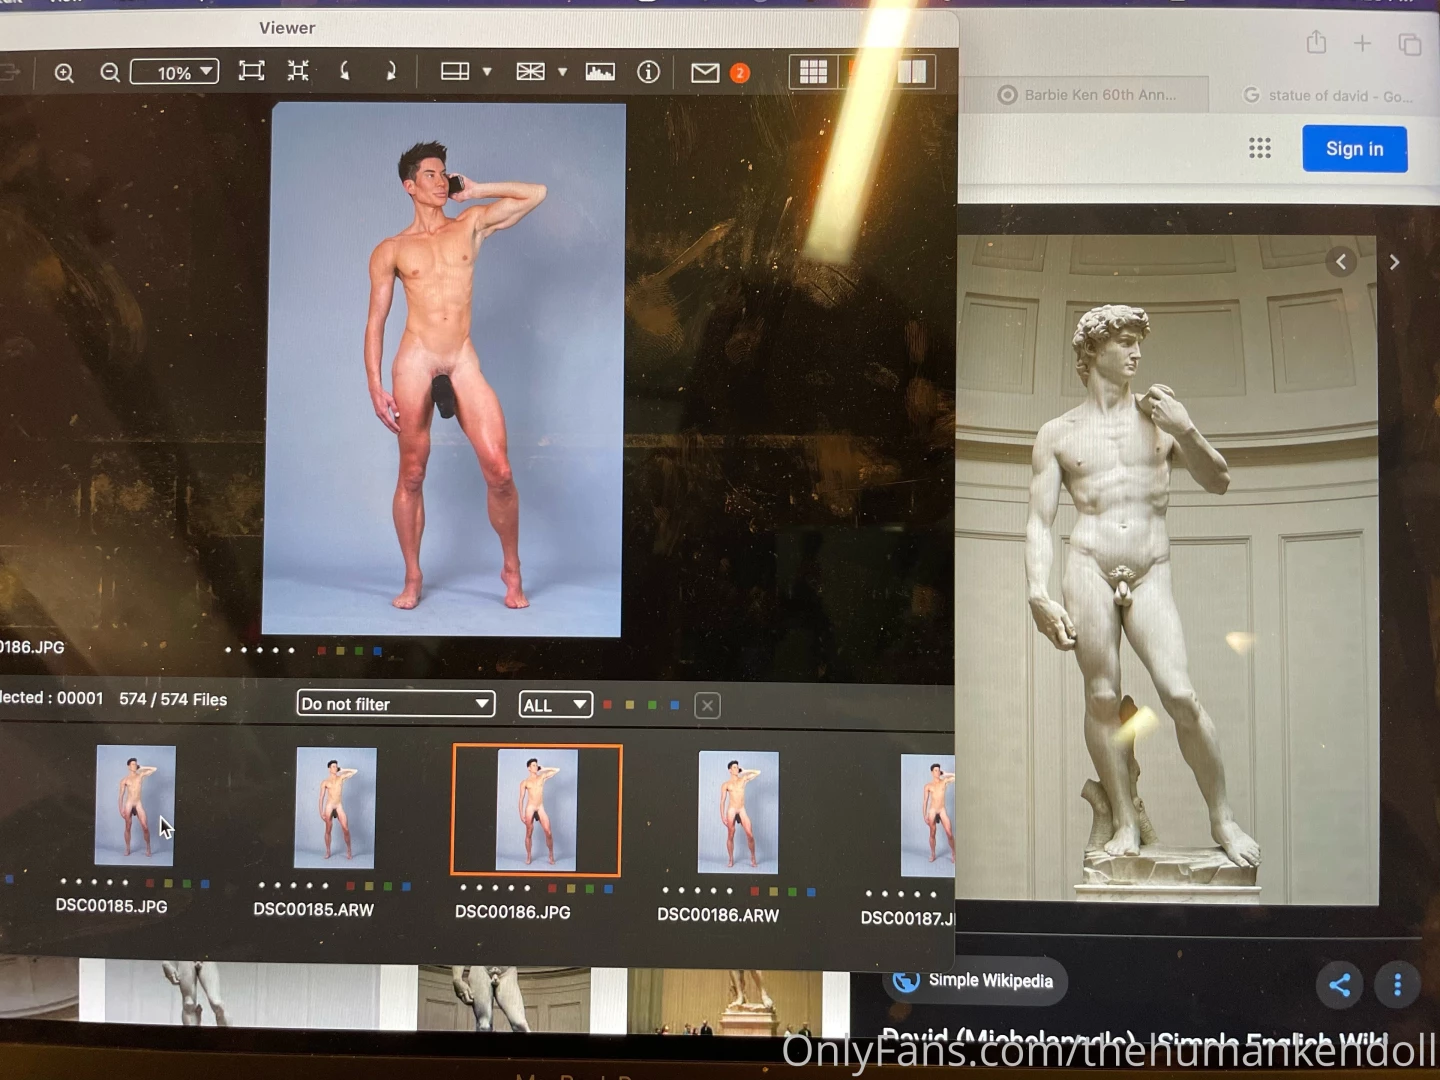
Task: Click the zoom out magnifier in Viewer toolbar
Action: pos(110,73)
